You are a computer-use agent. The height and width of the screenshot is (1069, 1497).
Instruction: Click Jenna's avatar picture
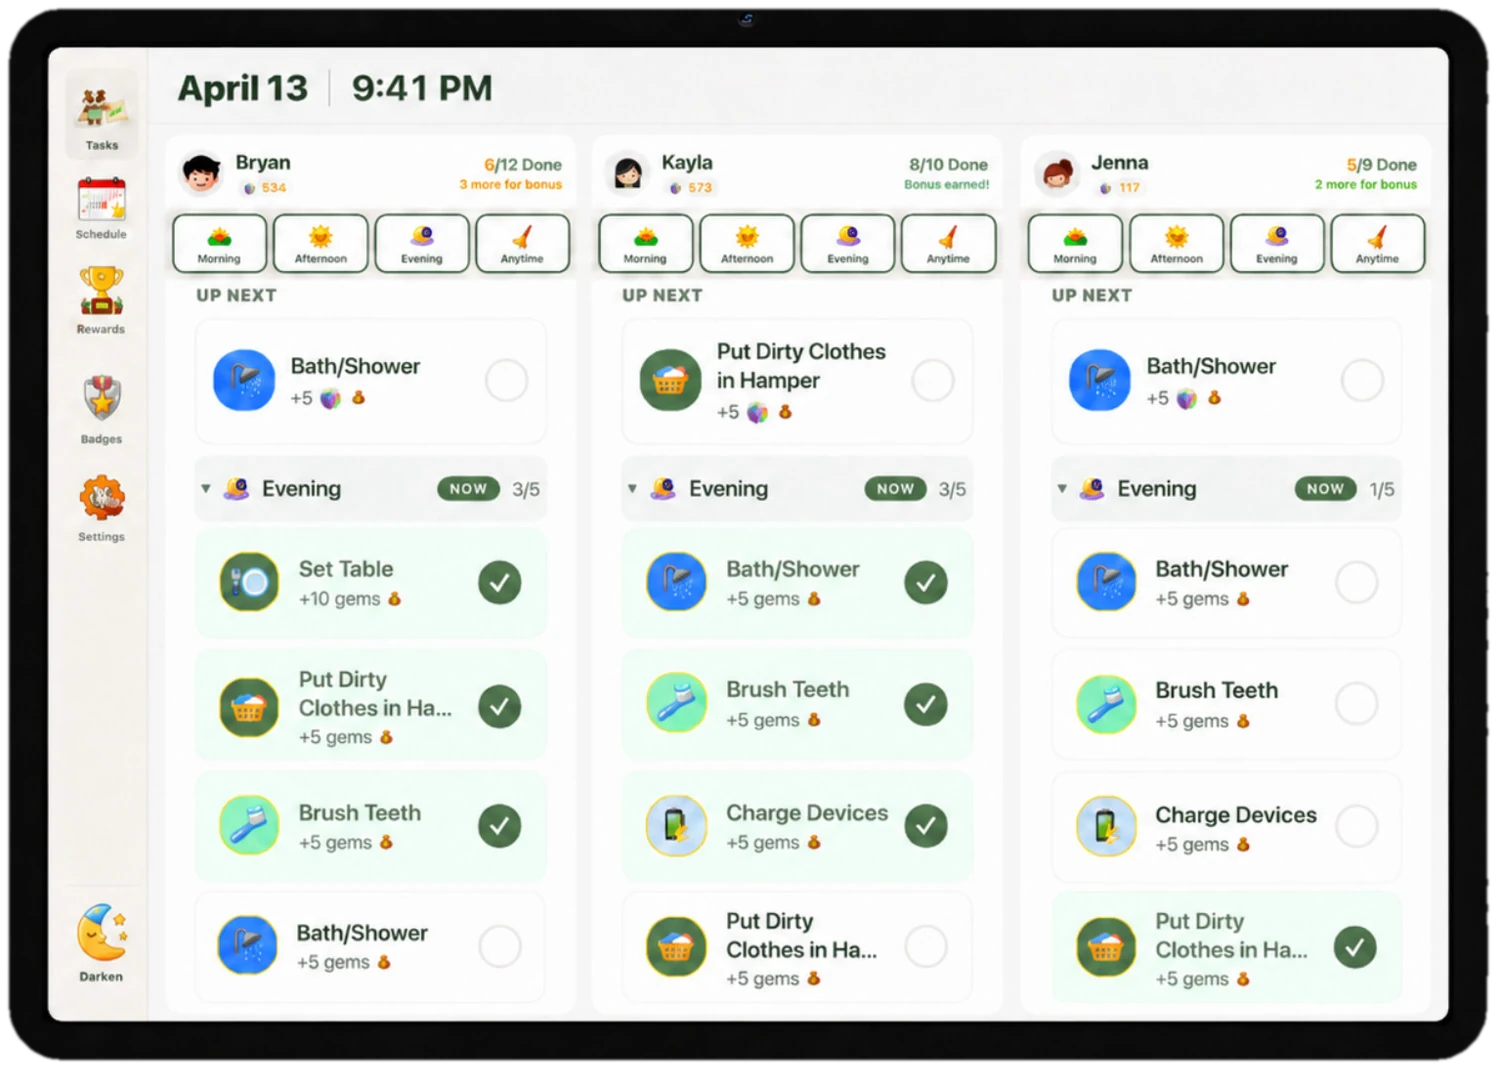coord(1057,173)
